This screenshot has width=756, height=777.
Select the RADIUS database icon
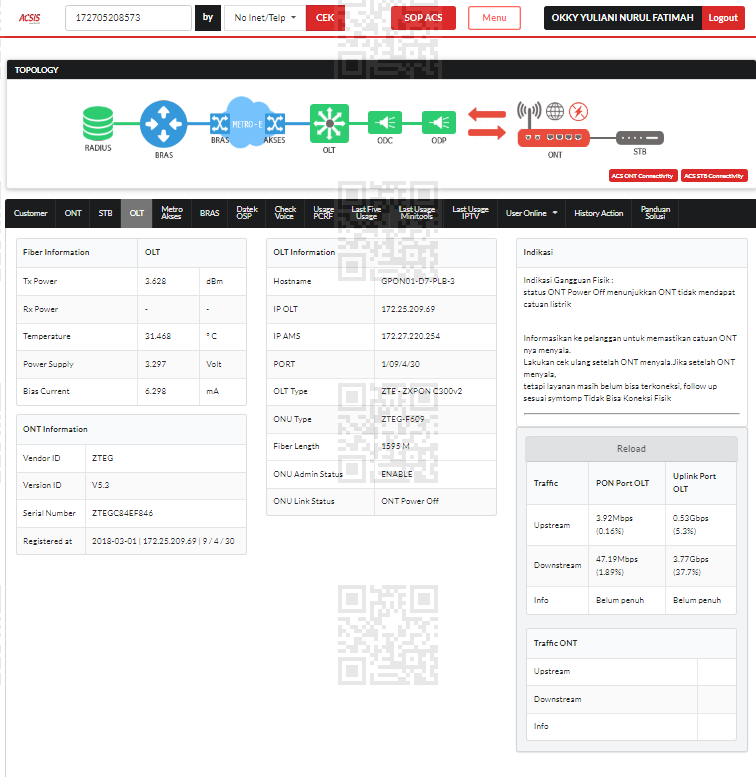tap(98, 123)
